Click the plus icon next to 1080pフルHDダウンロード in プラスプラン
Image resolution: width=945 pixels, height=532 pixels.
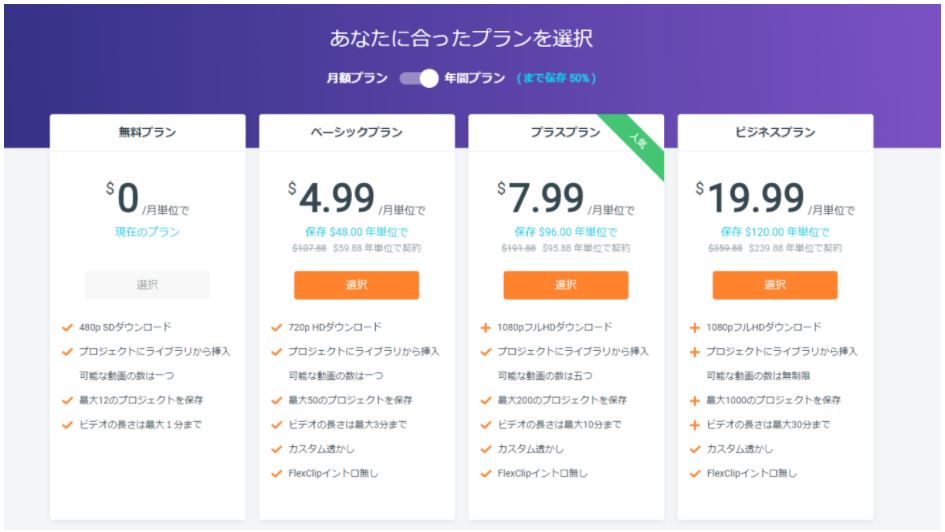pyautogui.click(x=485, y=328)
